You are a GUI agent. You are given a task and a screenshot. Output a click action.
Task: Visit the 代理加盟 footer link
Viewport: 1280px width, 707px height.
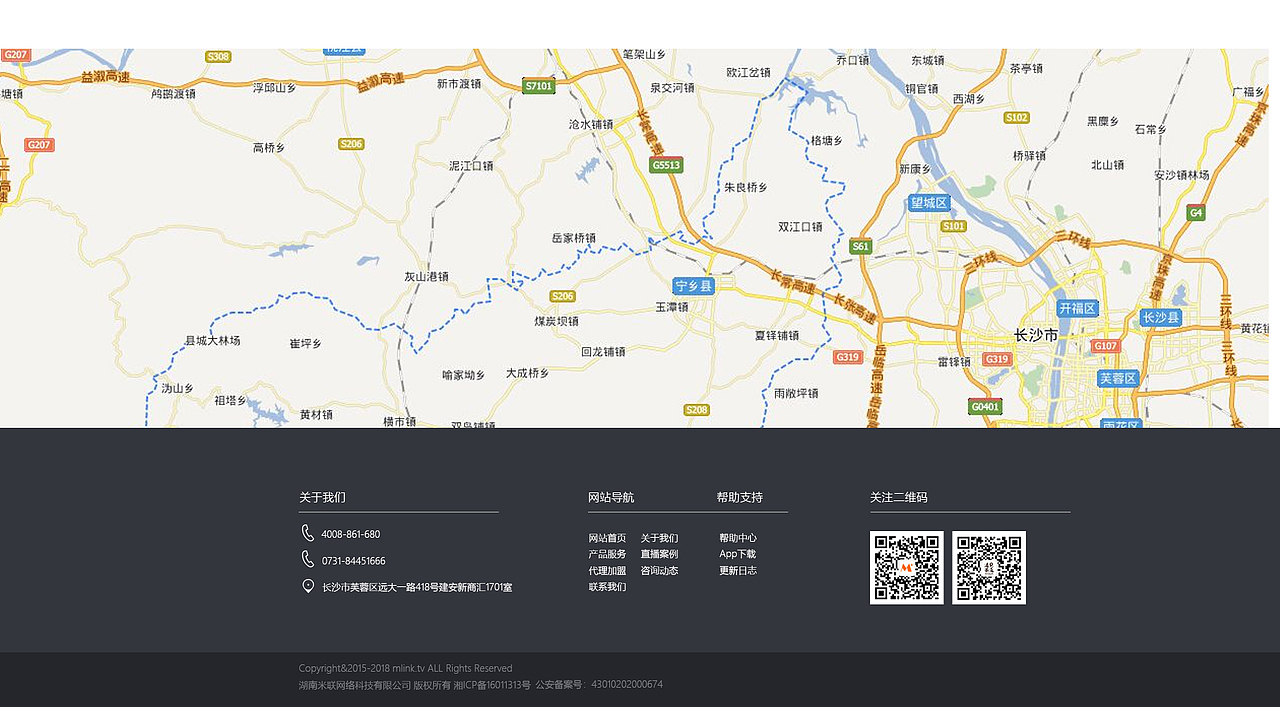coord(607,571)
